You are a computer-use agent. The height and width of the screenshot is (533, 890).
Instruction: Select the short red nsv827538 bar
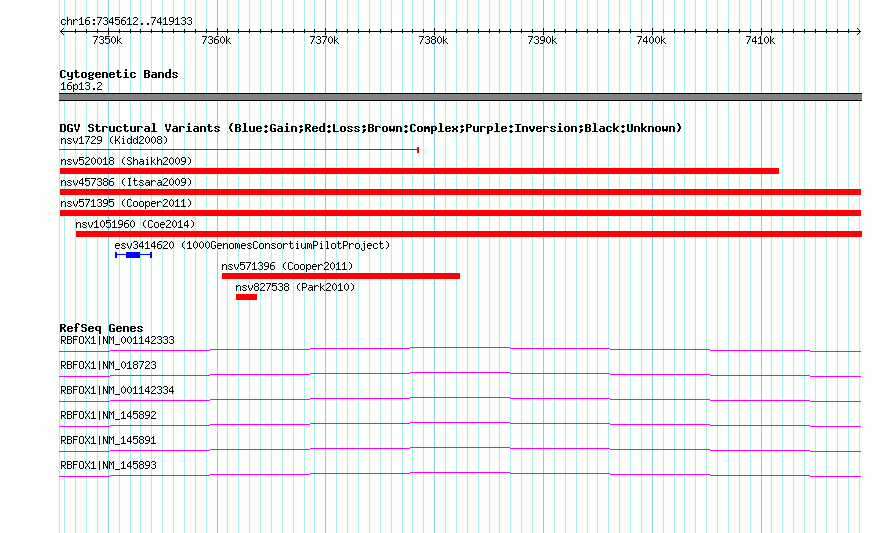[246, 297]
